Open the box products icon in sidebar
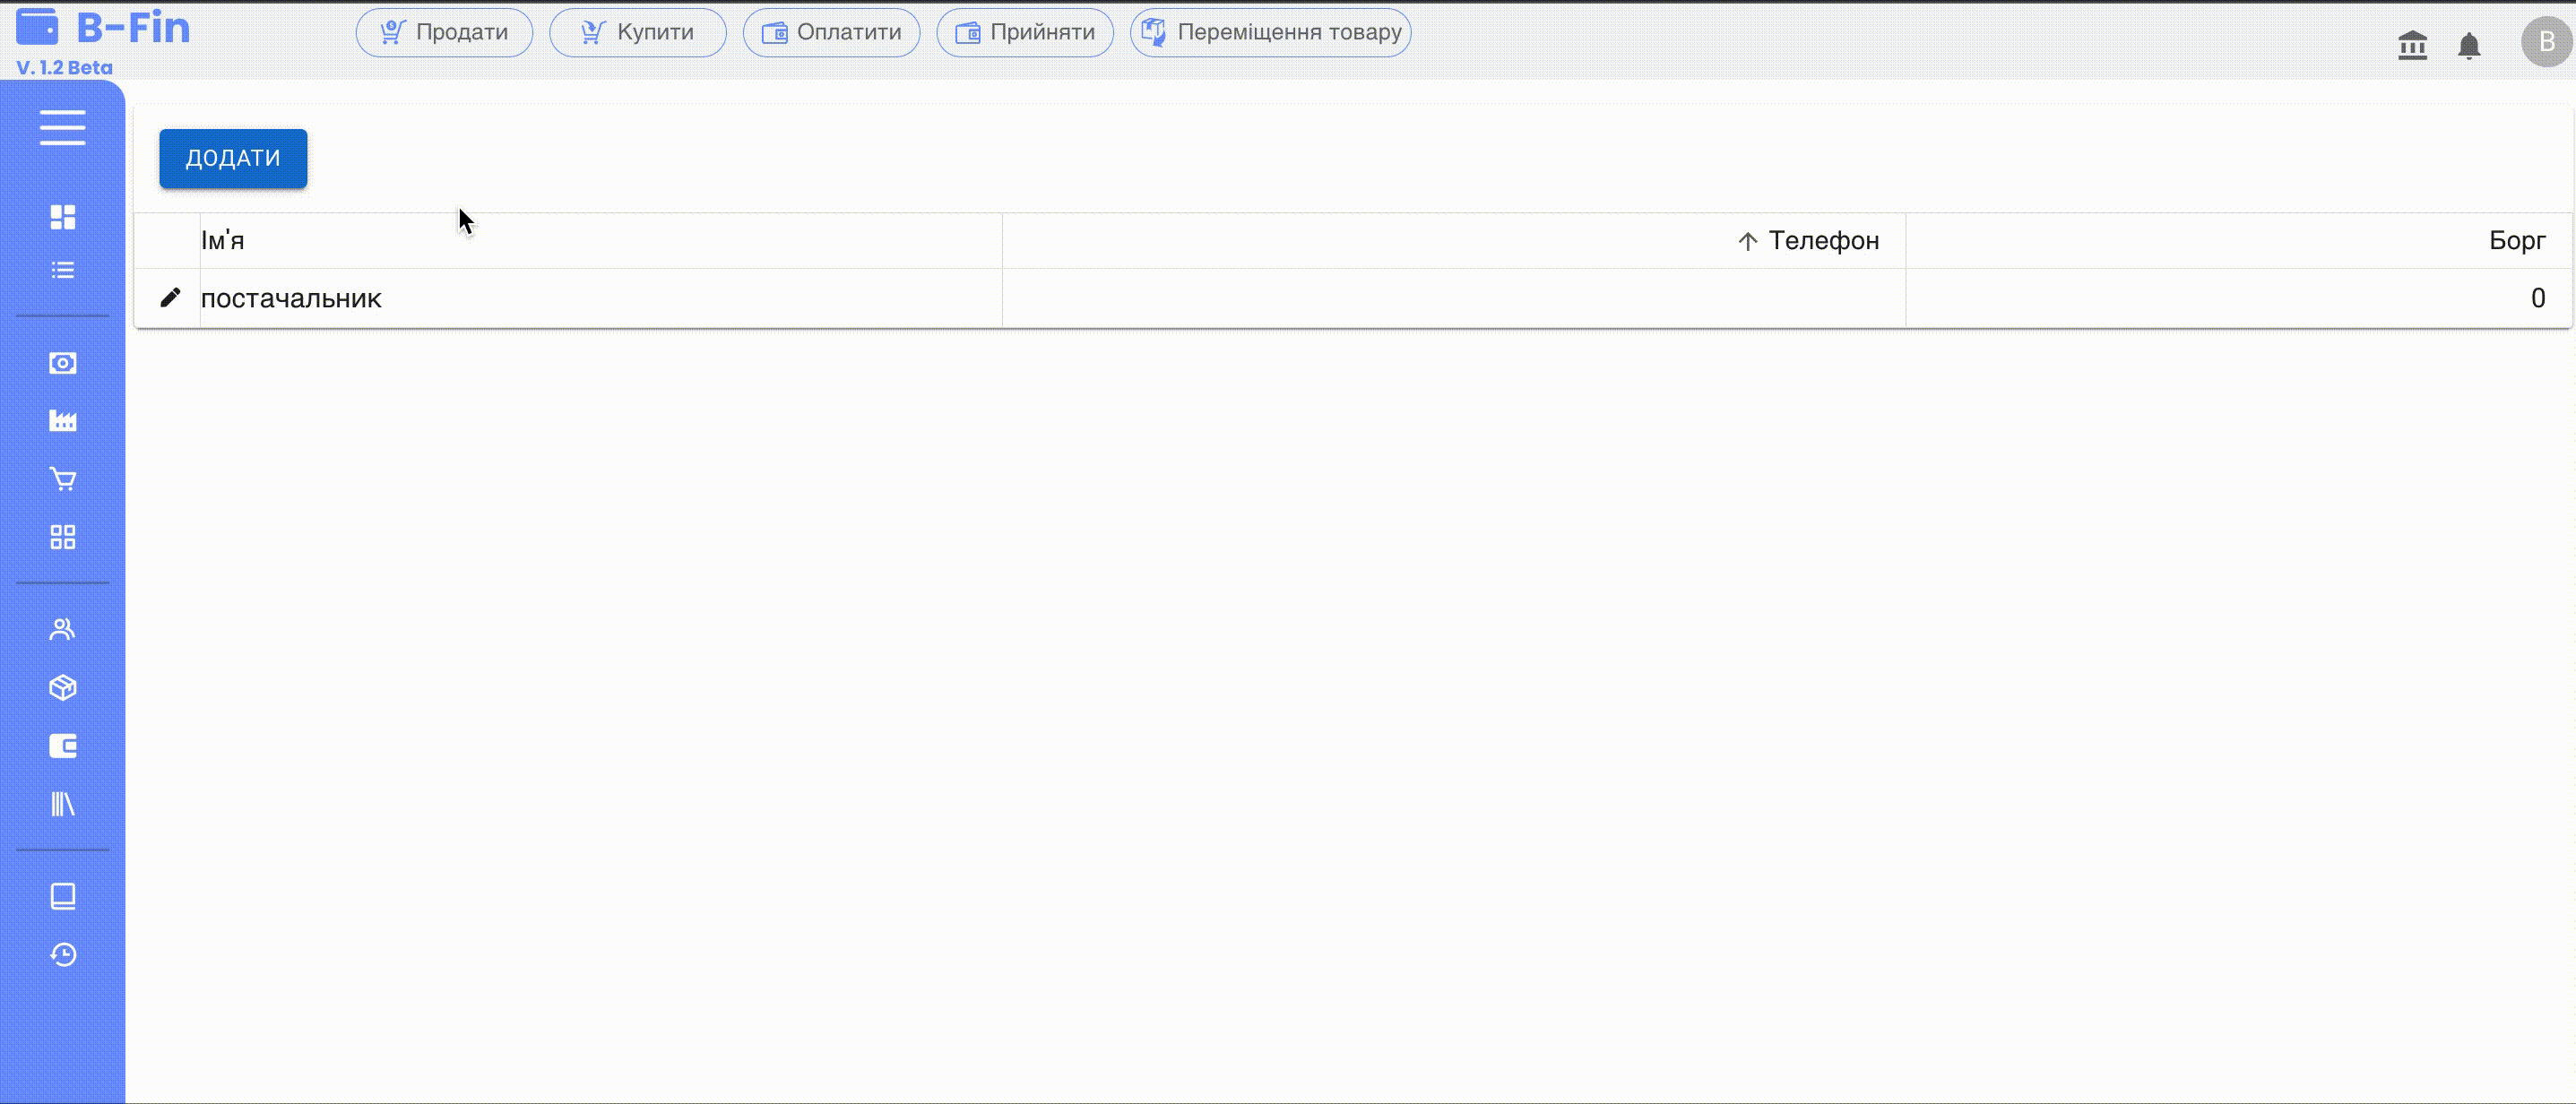The height and width of the screenshot is (1104, 2576). coord(63,687)
